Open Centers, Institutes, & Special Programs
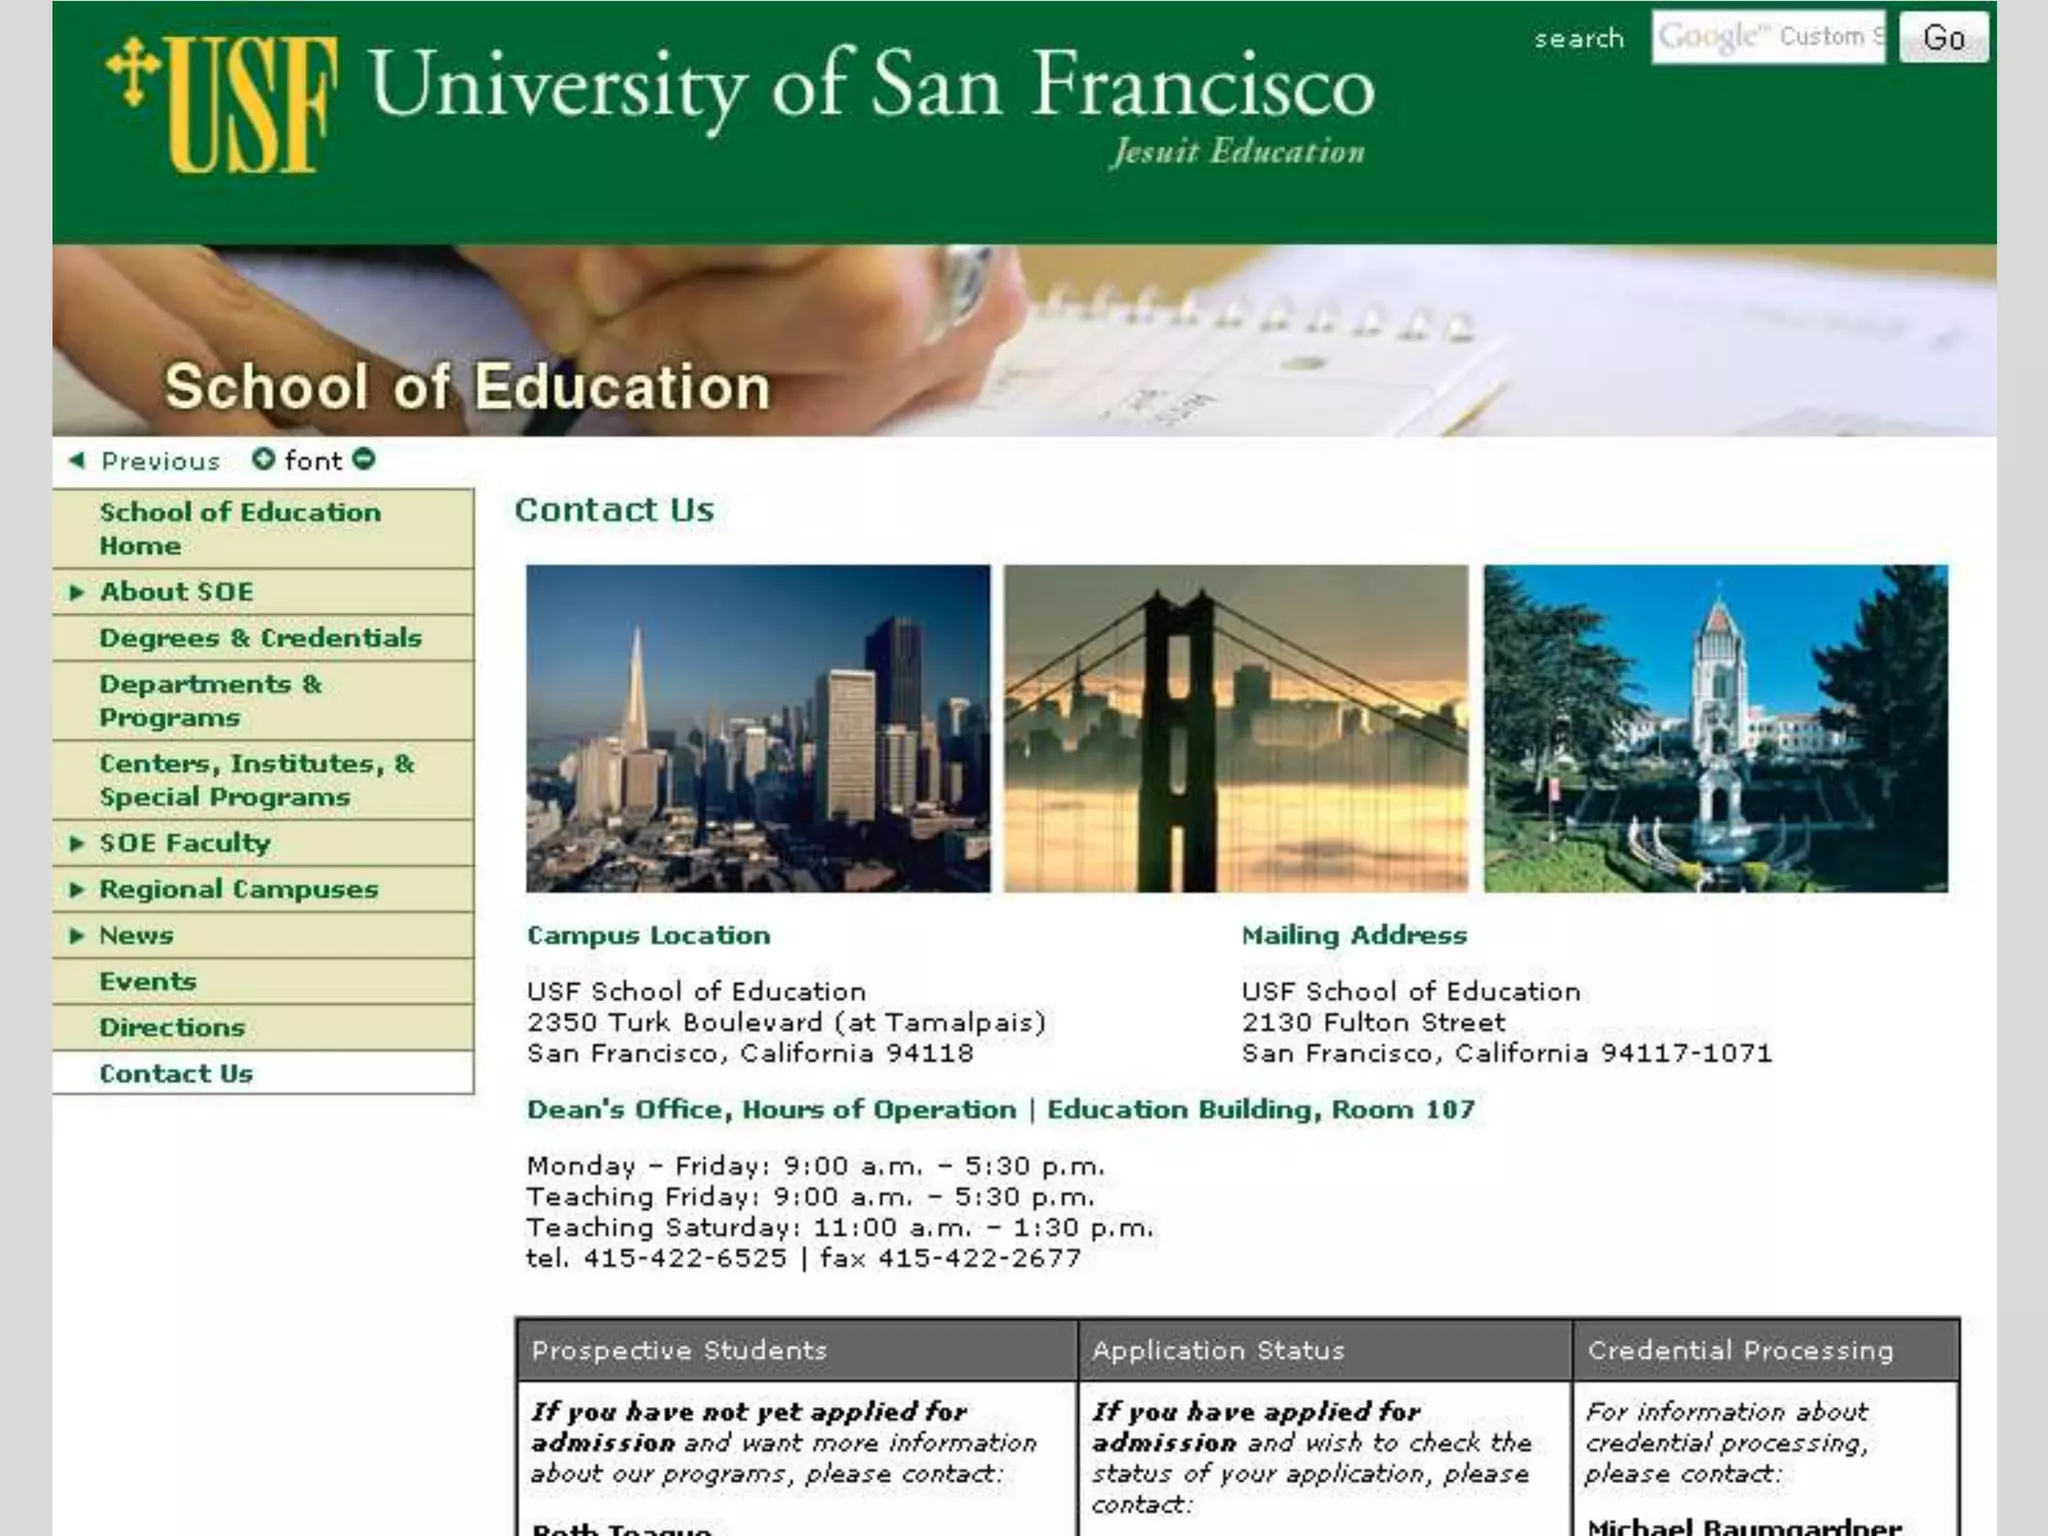Screen dimensions: 2048x1536 tap(256, 780)
